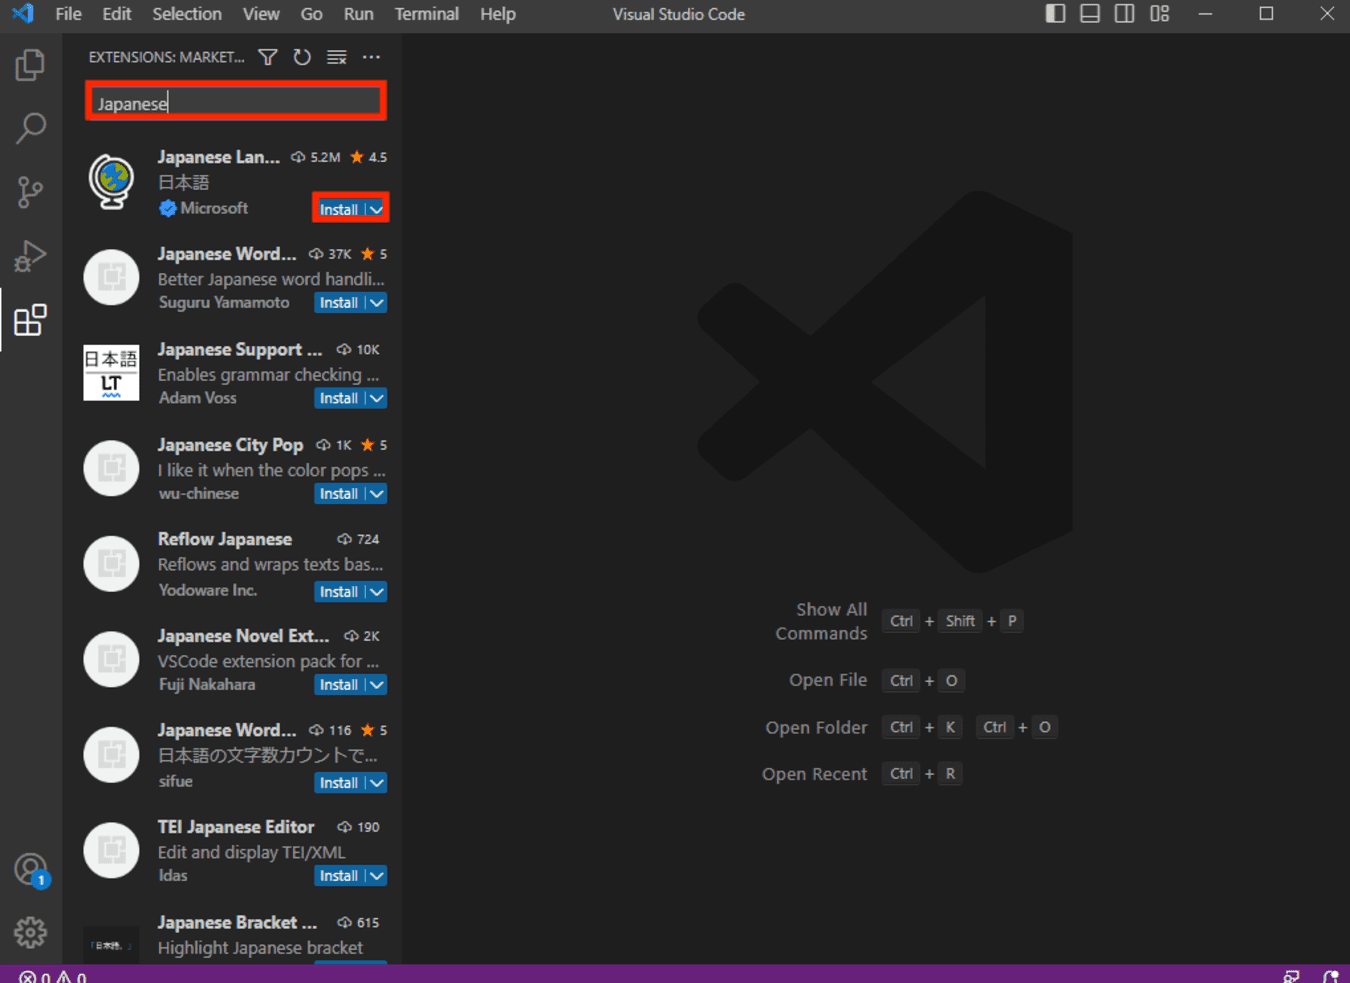Click the VS Code logo icon
Image resolution: width=1350 pixels, height=983 pixels.
(22, 14)
